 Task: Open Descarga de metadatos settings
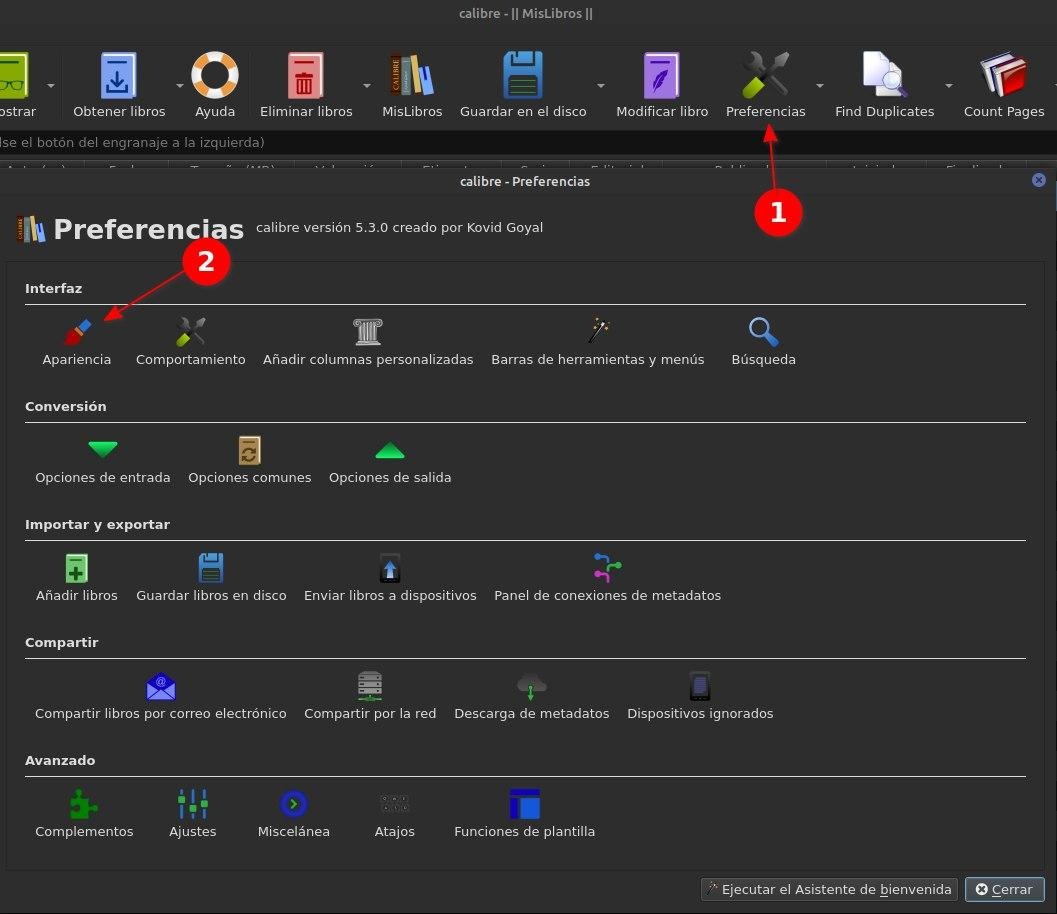[531, 697]
